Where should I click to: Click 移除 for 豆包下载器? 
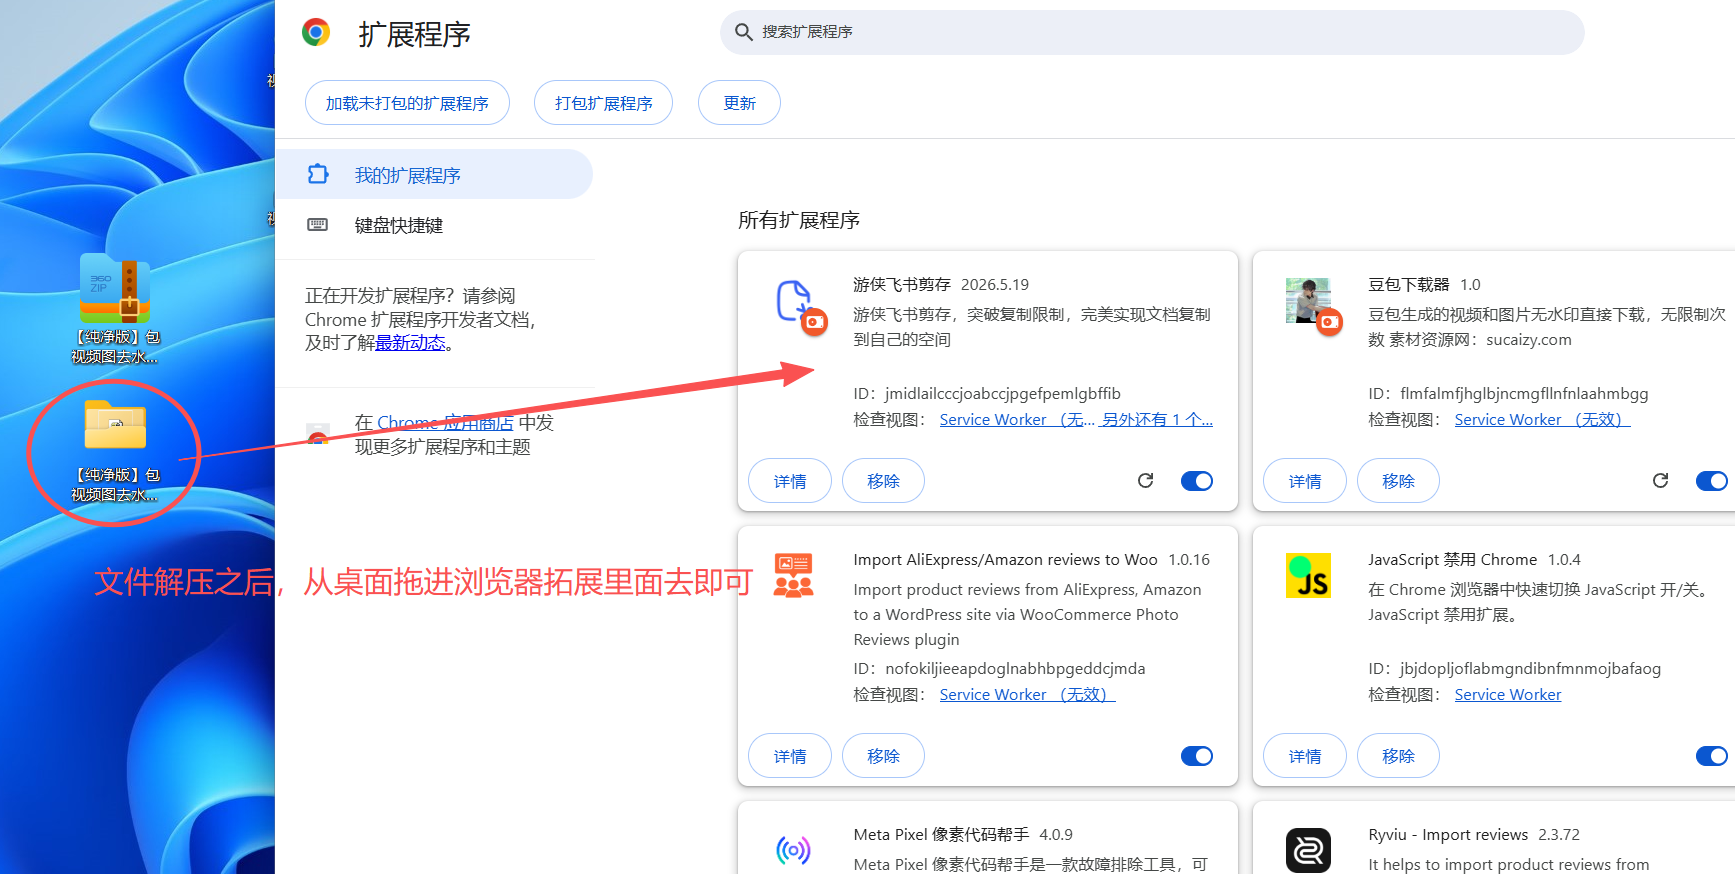point(1398,481)
